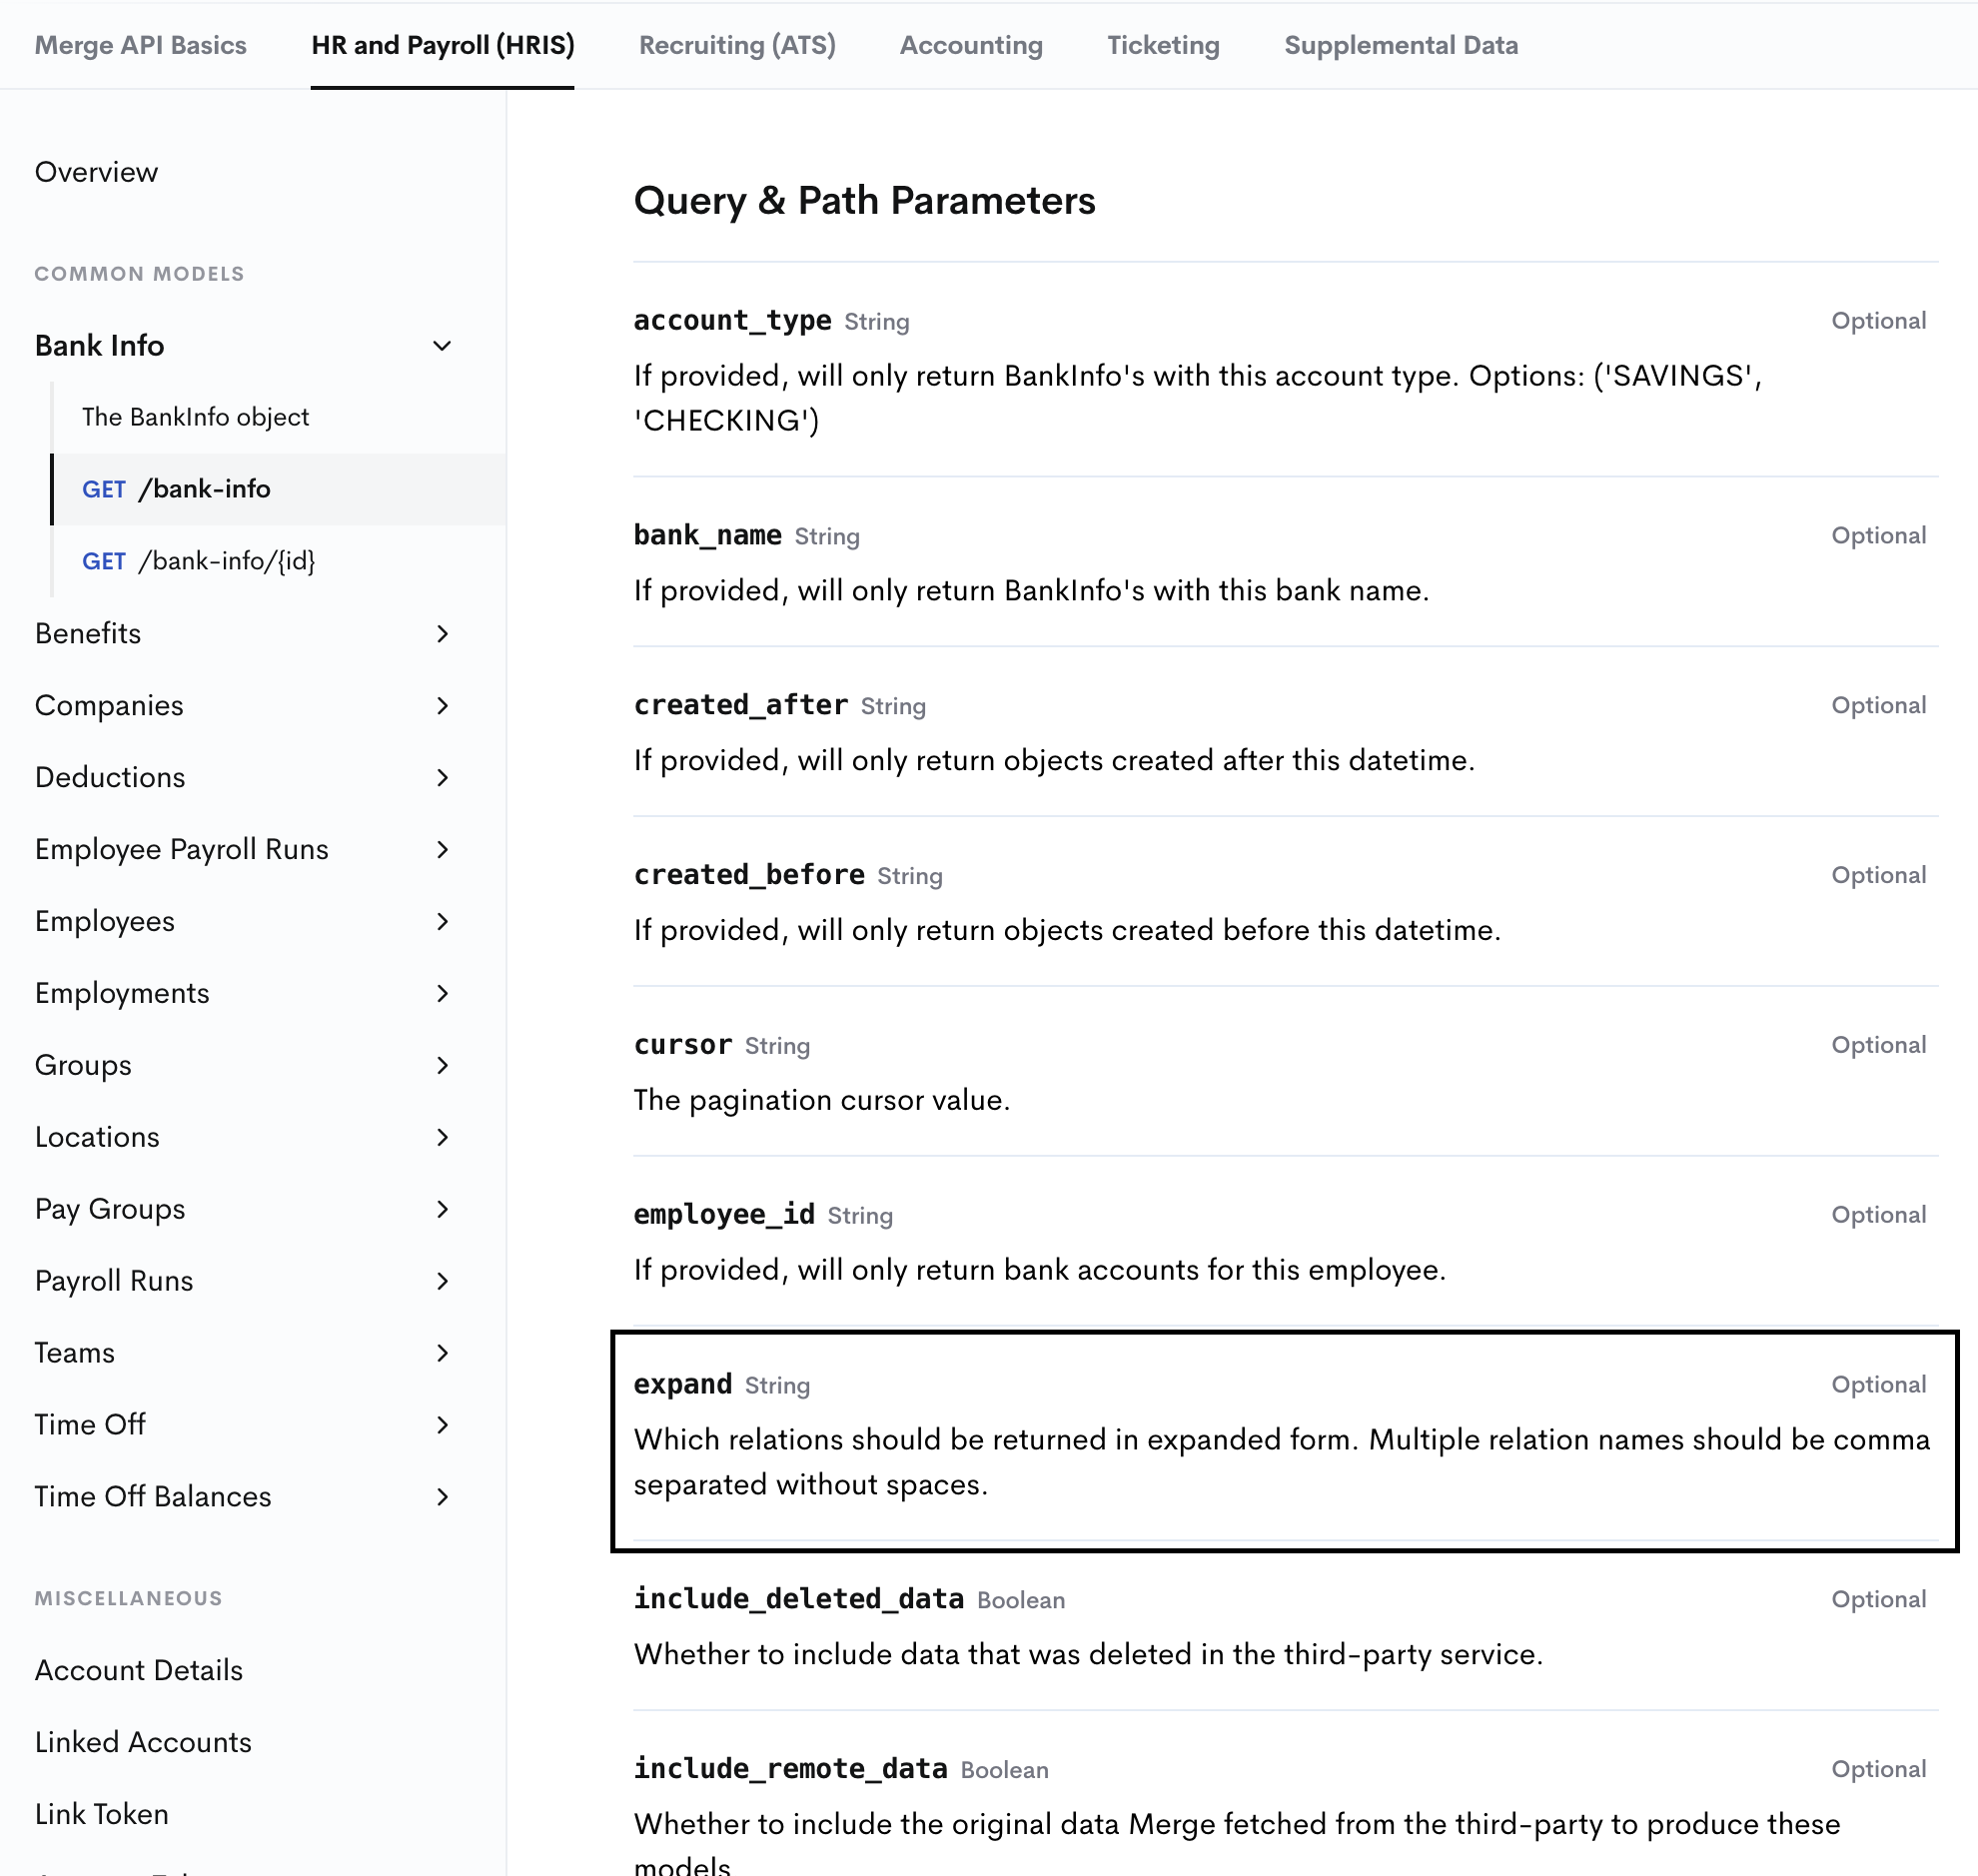
Task: Expand the Benefits chevron arrow
Action: (442, 634)
